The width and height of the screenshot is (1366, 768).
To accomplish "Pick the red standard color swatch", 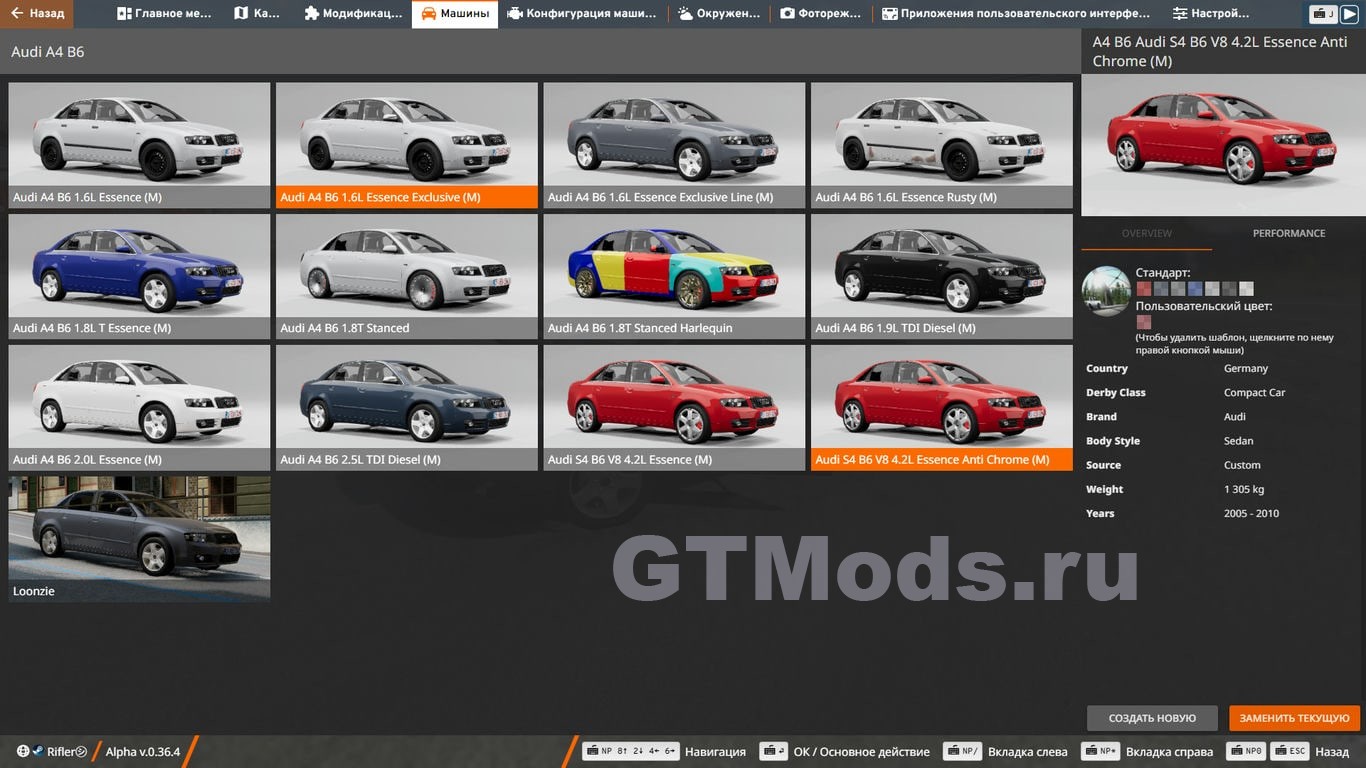I will tap(1143, 289).
